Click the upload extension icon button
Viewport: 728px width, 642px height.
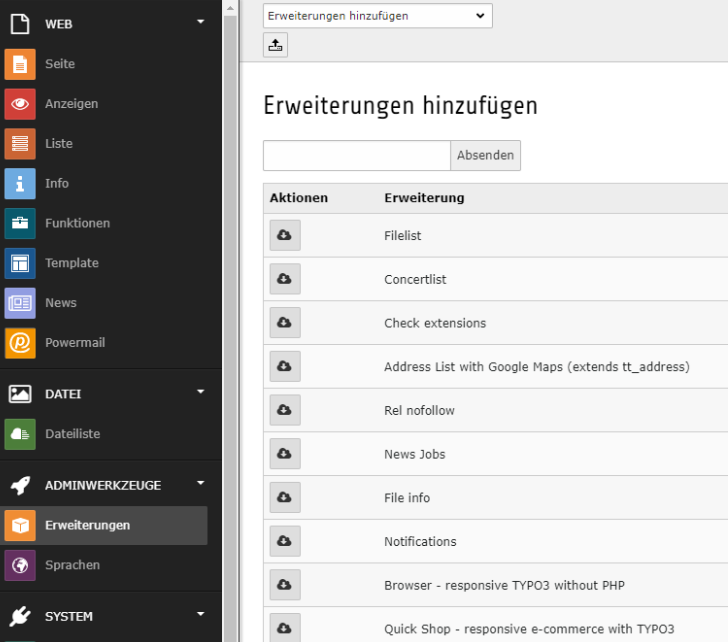click(275, 45)
